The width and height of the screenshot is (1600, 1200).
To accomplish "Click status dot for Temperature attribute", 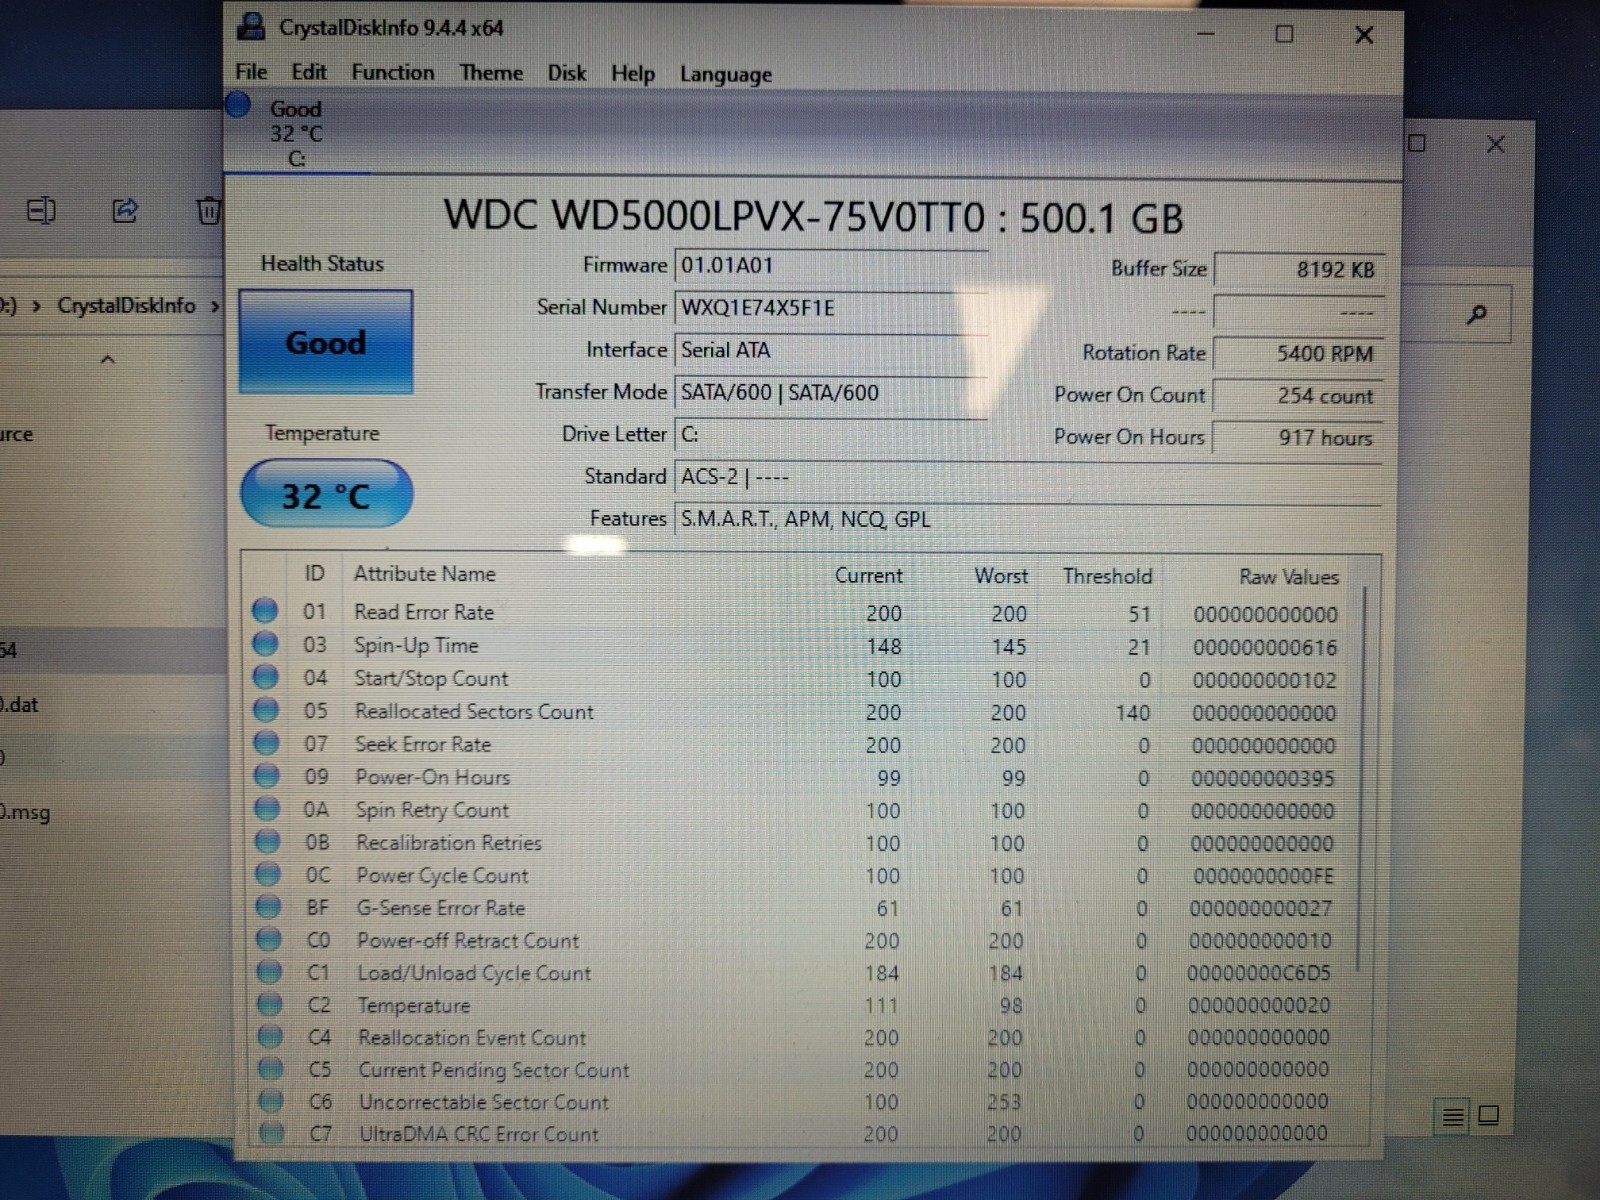I will (269, 1003).
